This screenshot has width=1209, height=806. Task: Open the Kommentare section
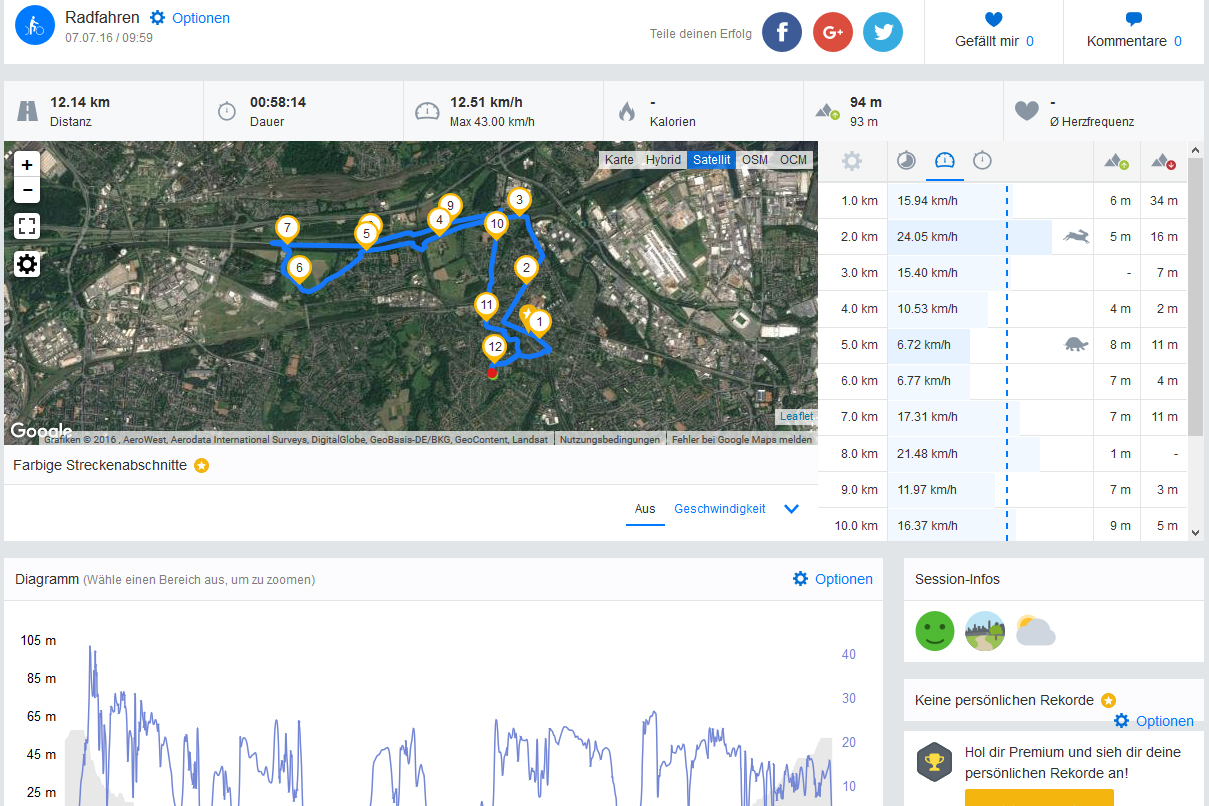(x=1133, y=31)
